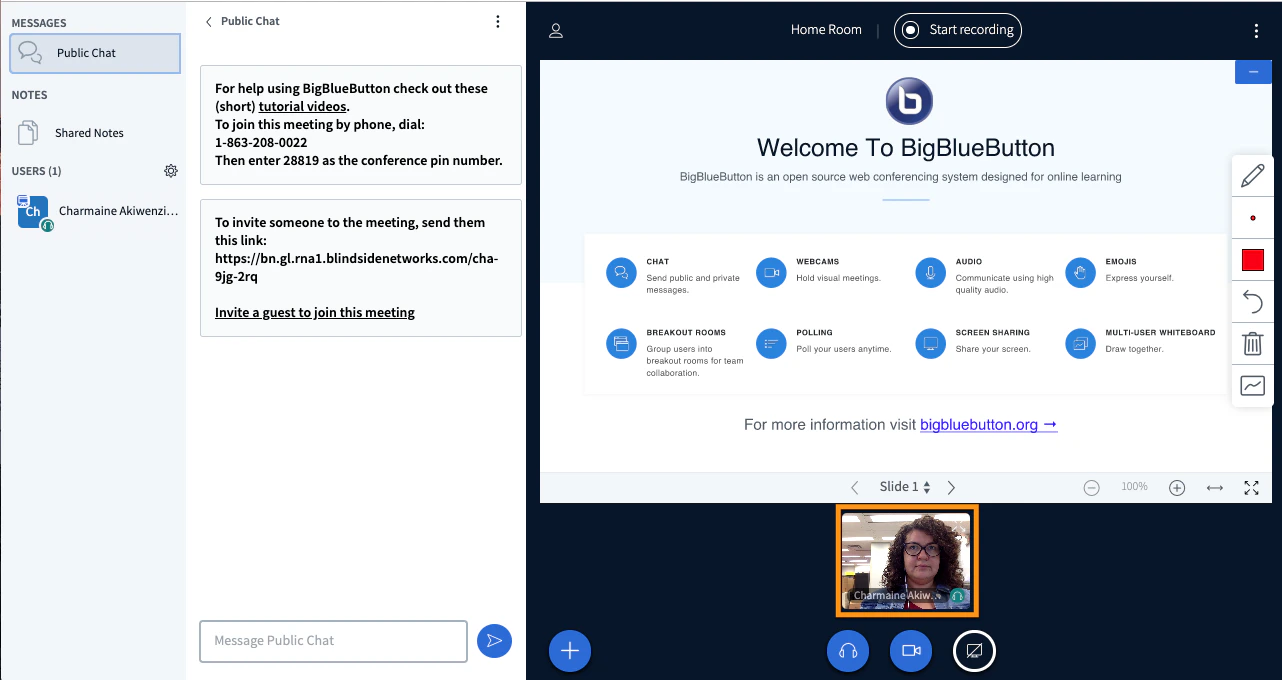Open manage users gear settings
The image size is (1282, 680).
tap(171, 171)
